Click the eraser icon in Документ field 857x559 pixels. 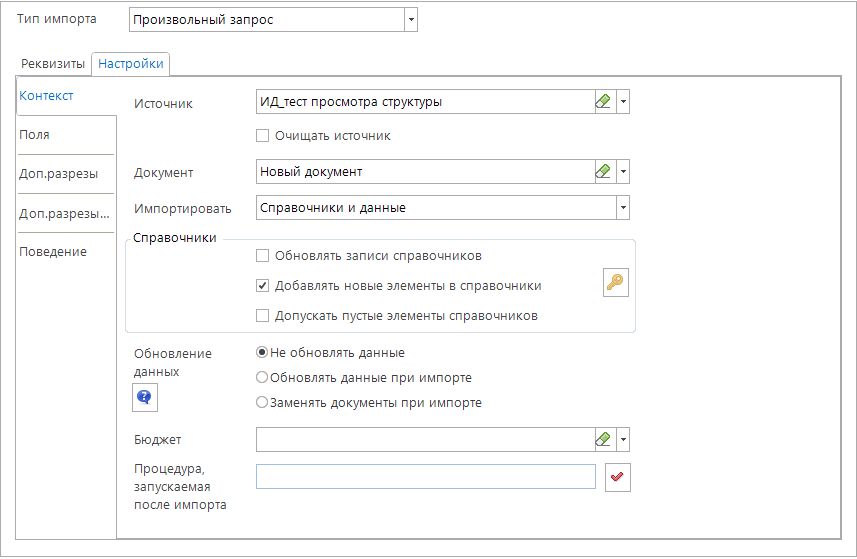[x=602, y=172]
